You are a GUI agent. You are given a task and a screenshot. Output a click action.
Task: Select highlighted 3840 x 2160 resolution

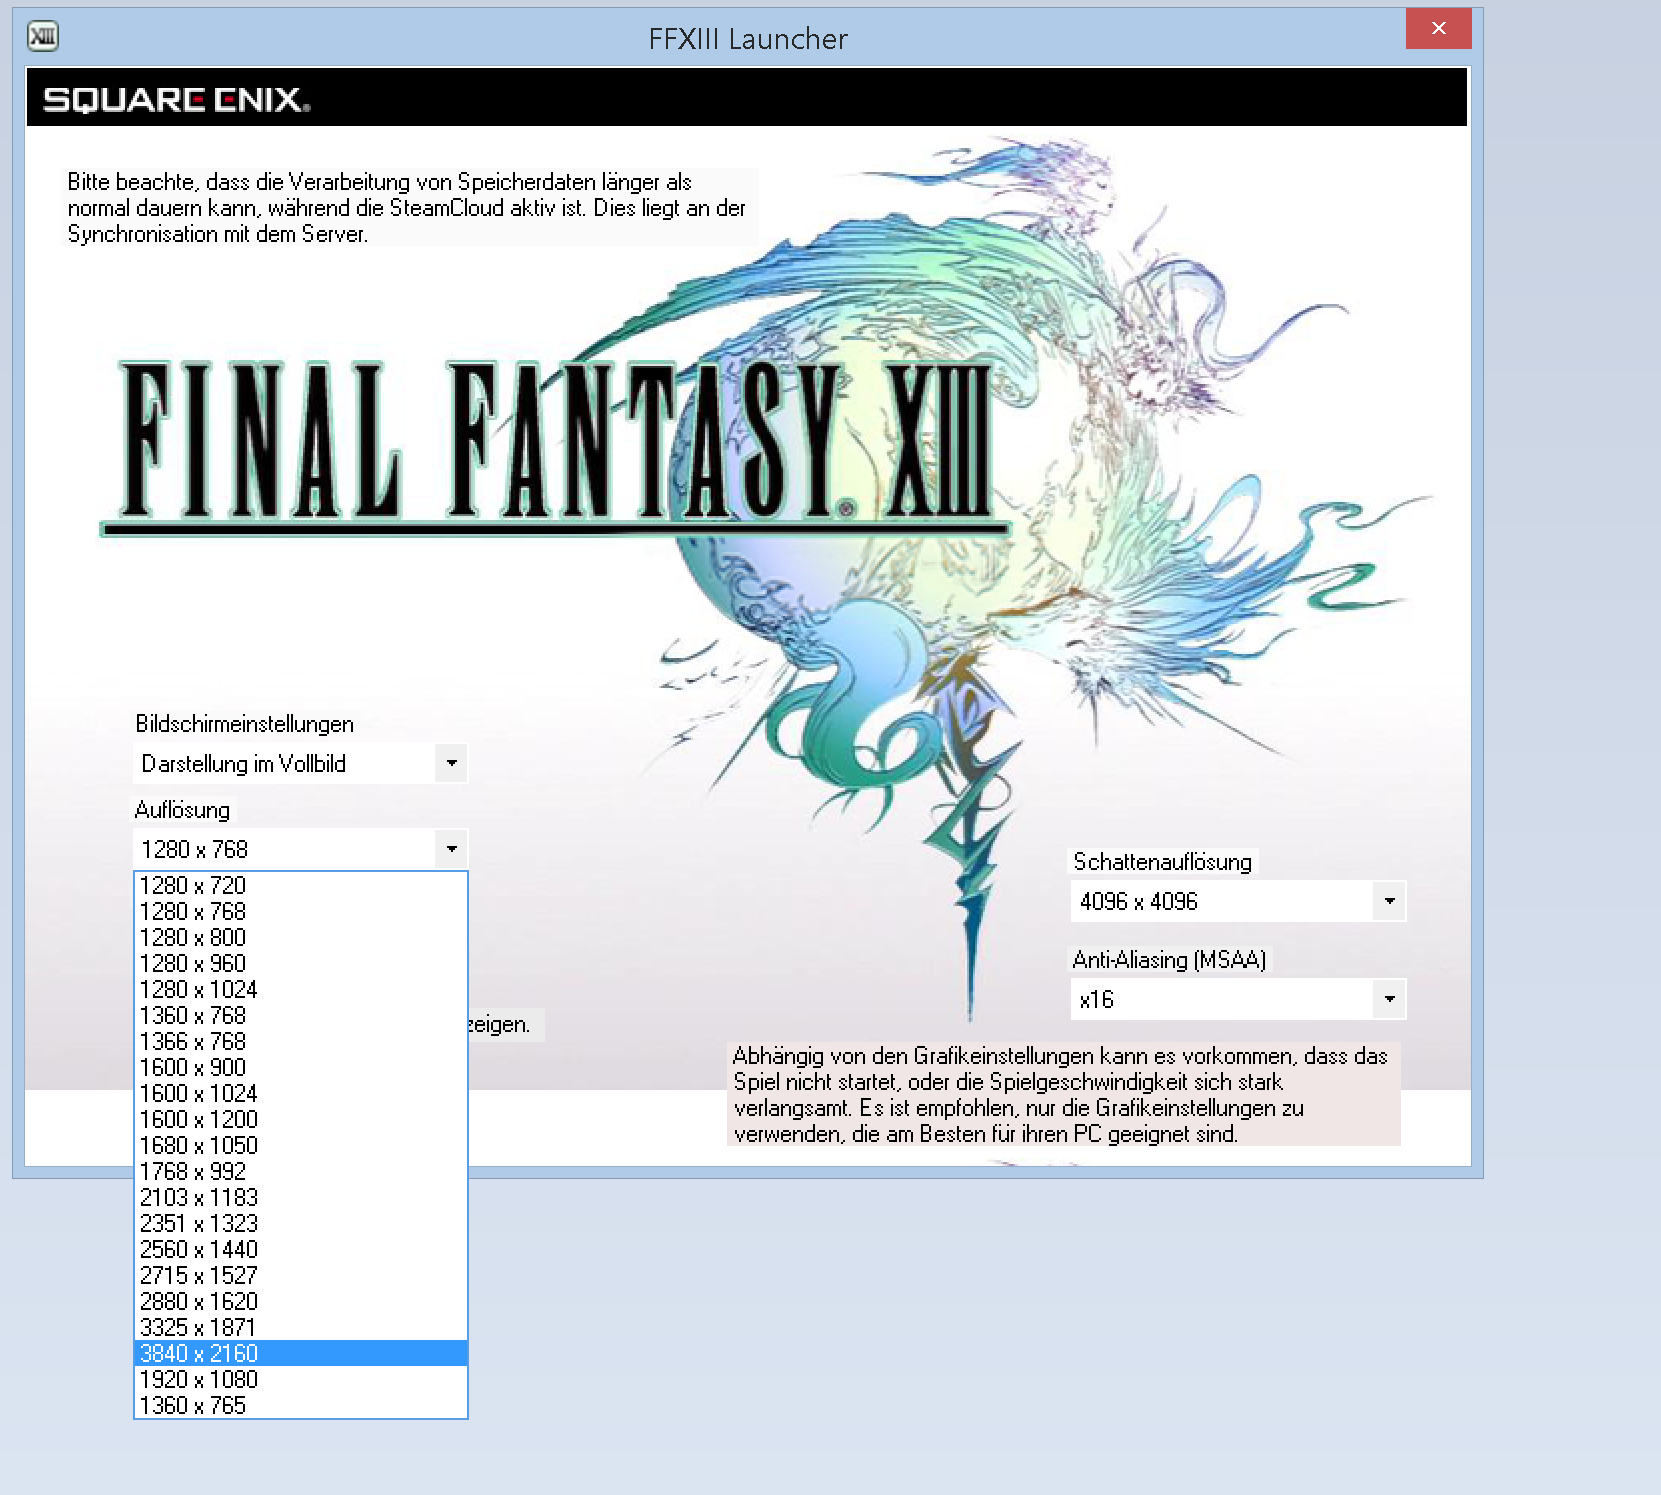pyautogui.click(x=301, y=1353)
